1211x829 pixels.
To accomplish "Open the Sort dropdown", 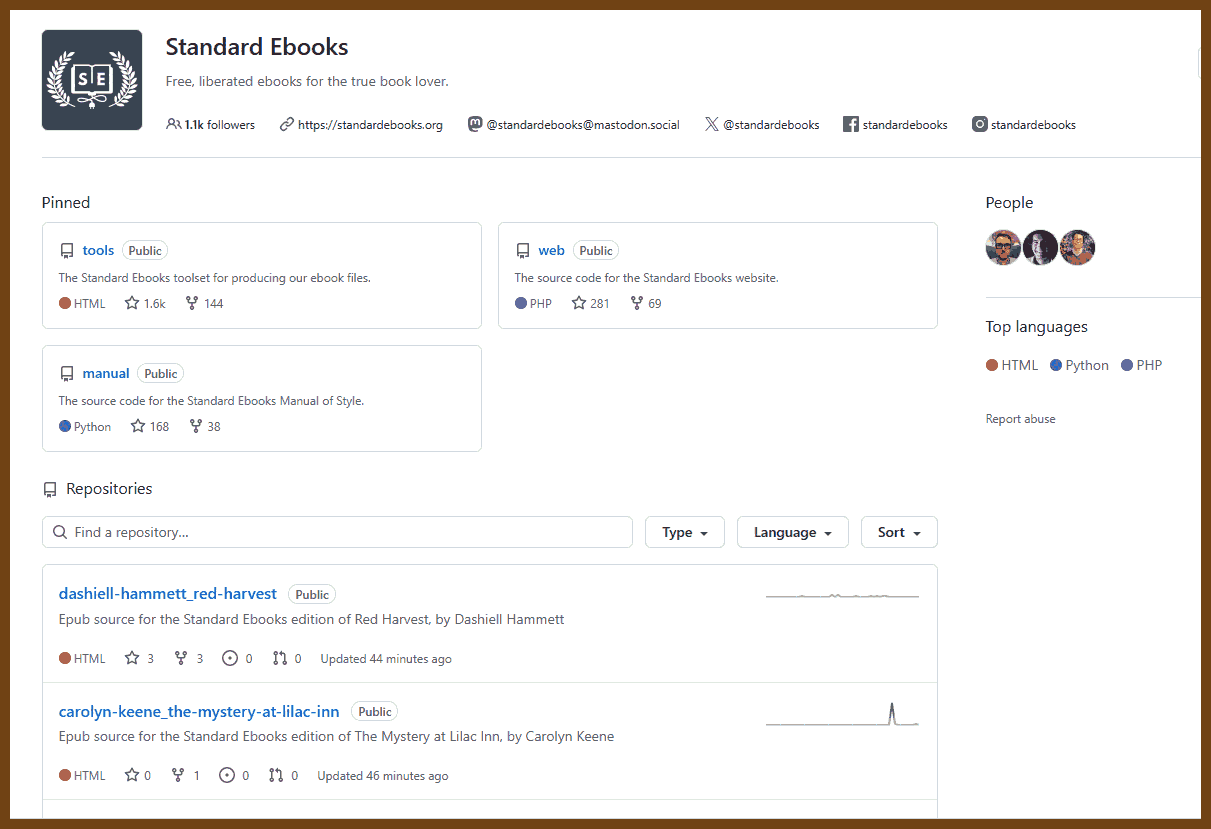I will click(x=898, y=532).
